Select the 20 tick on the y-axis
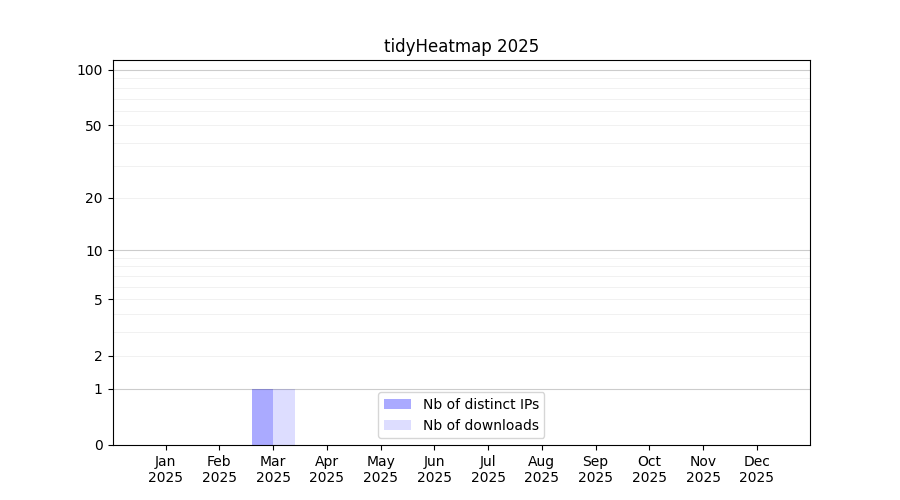900x500 pixels. [93, 198]
